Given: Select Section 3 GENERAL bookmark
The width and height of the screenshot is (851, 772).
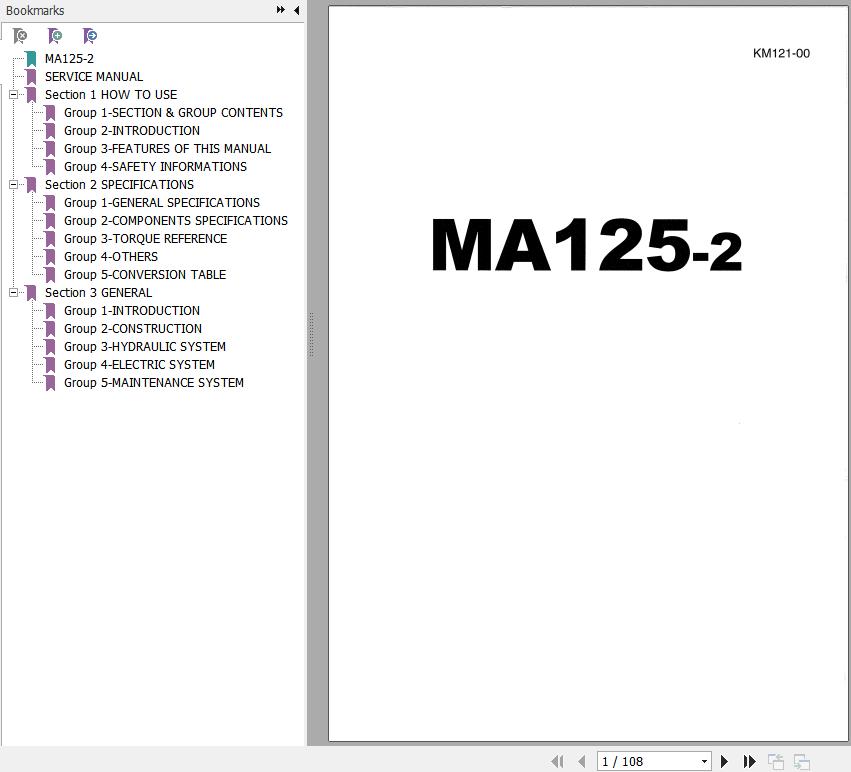Looking at the screenshot, I should (98, 293).
